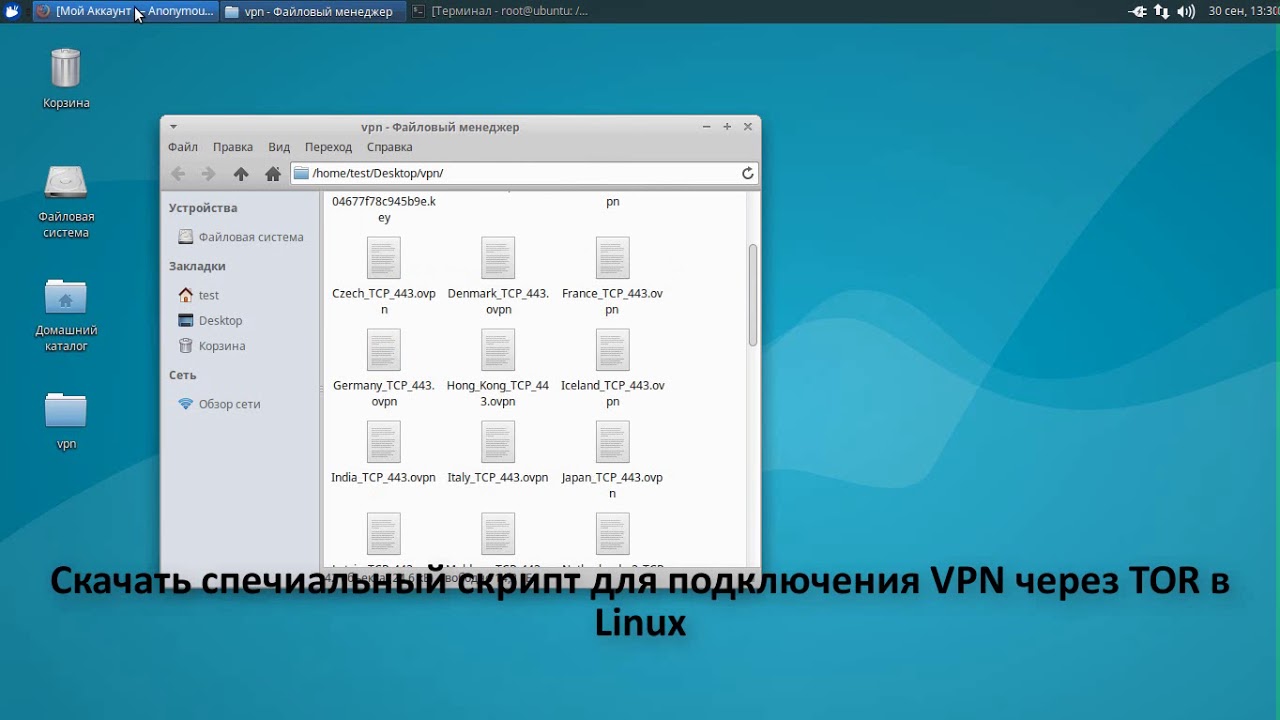Viewport: 1280px width, 720px height.
Task: Click the file list vertical scrollbar
Action: (x=752, y=295)
